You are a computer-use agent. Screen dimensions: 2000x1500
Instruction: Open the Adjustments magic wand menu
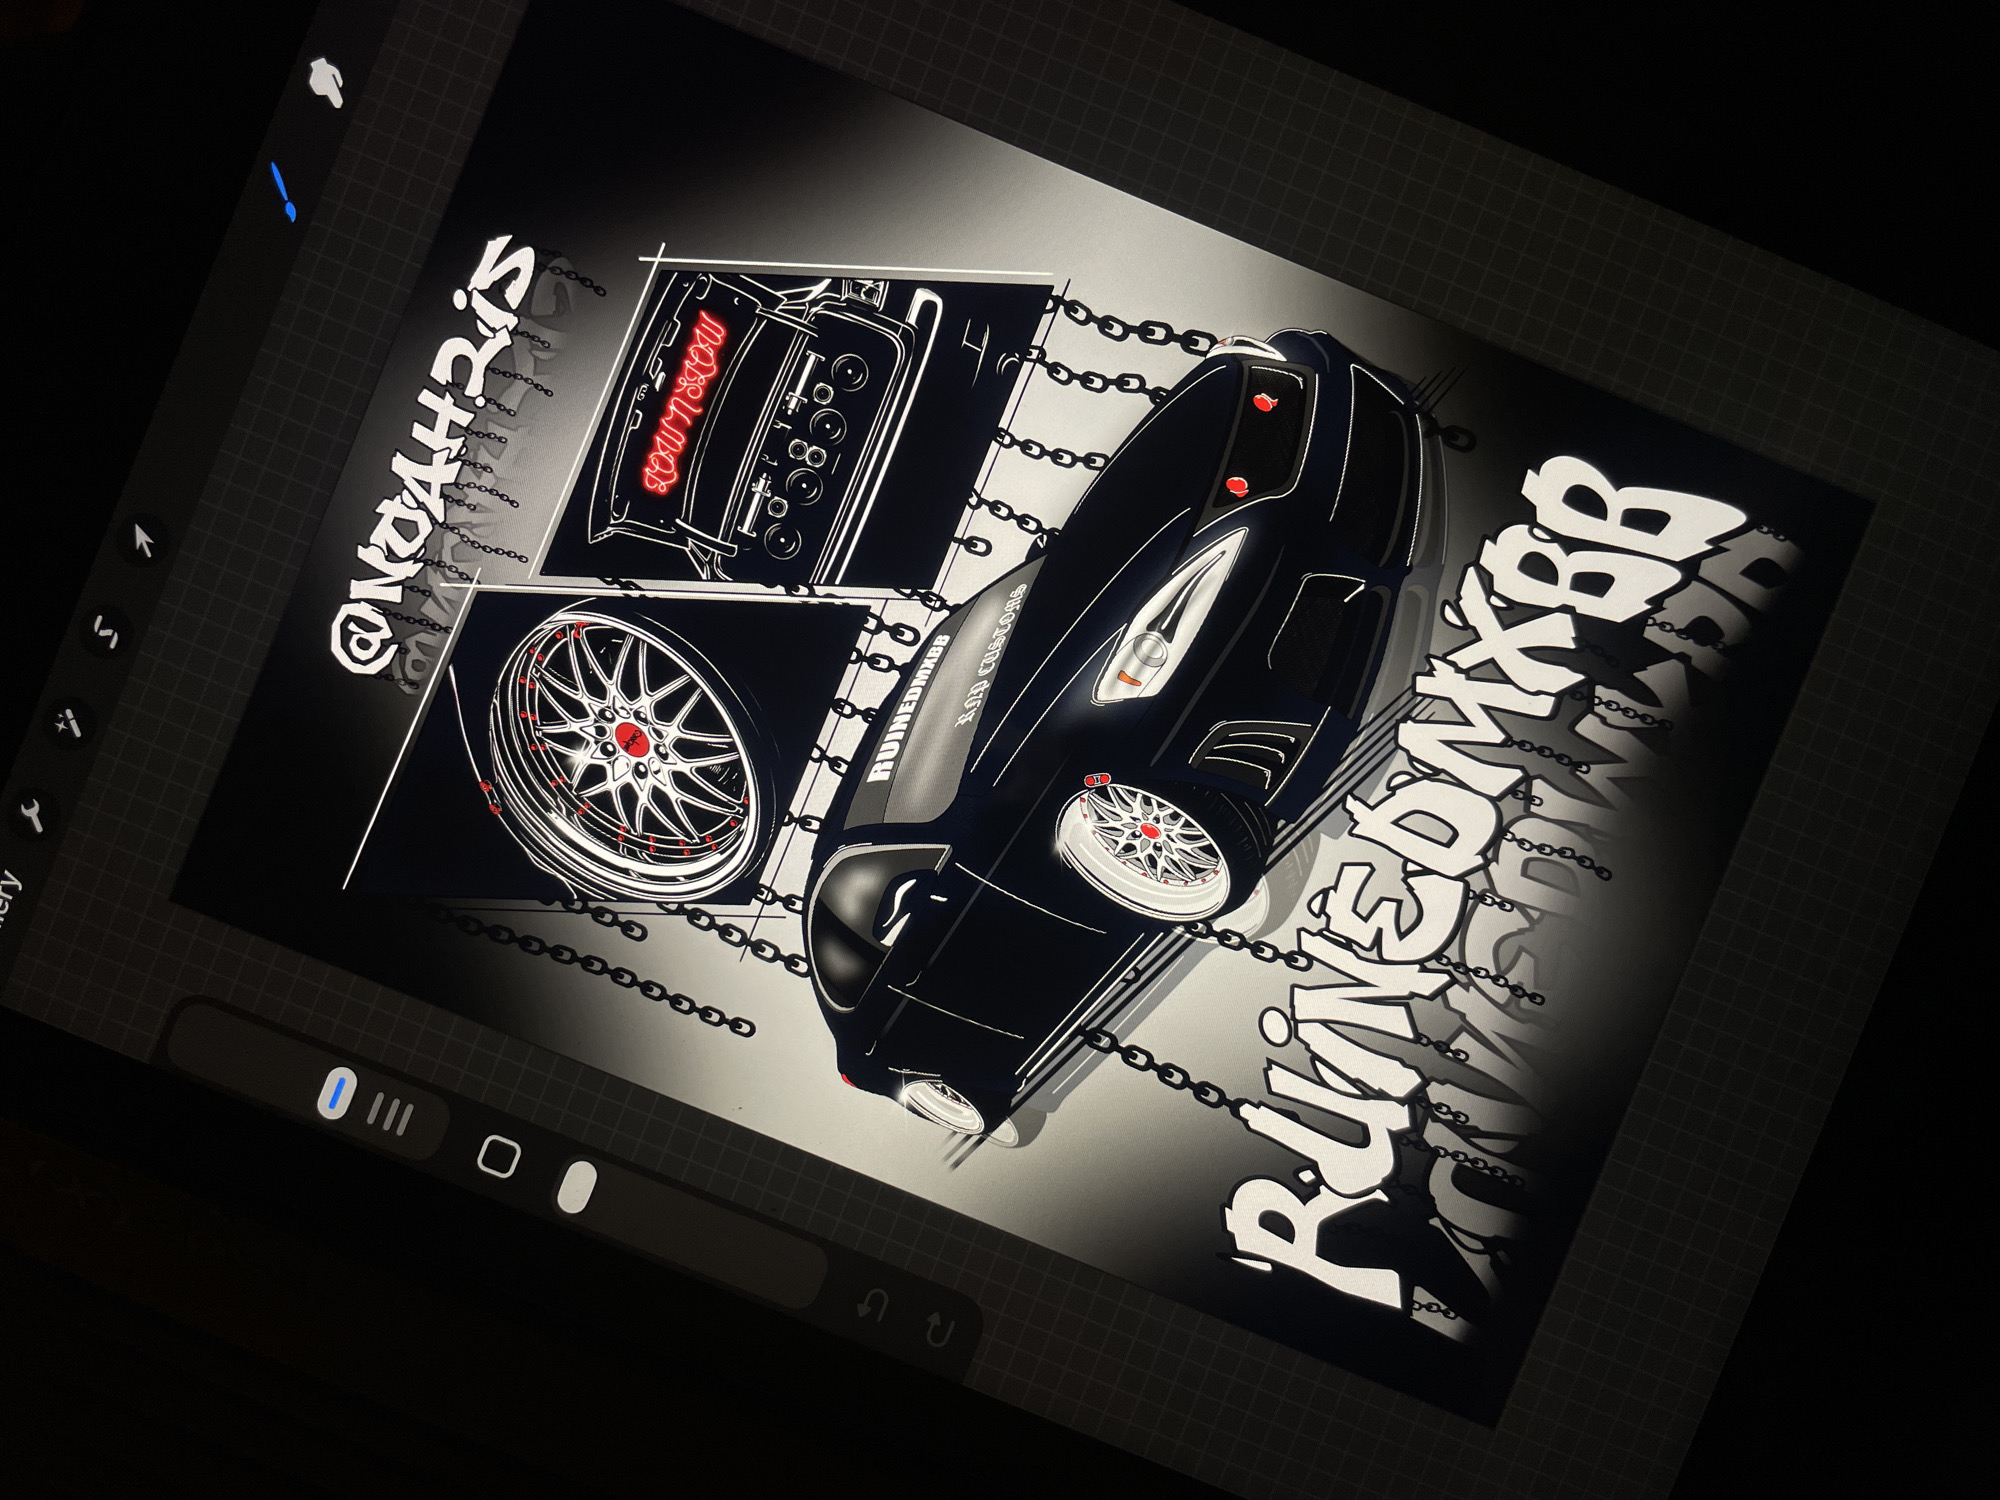[70, 720]
